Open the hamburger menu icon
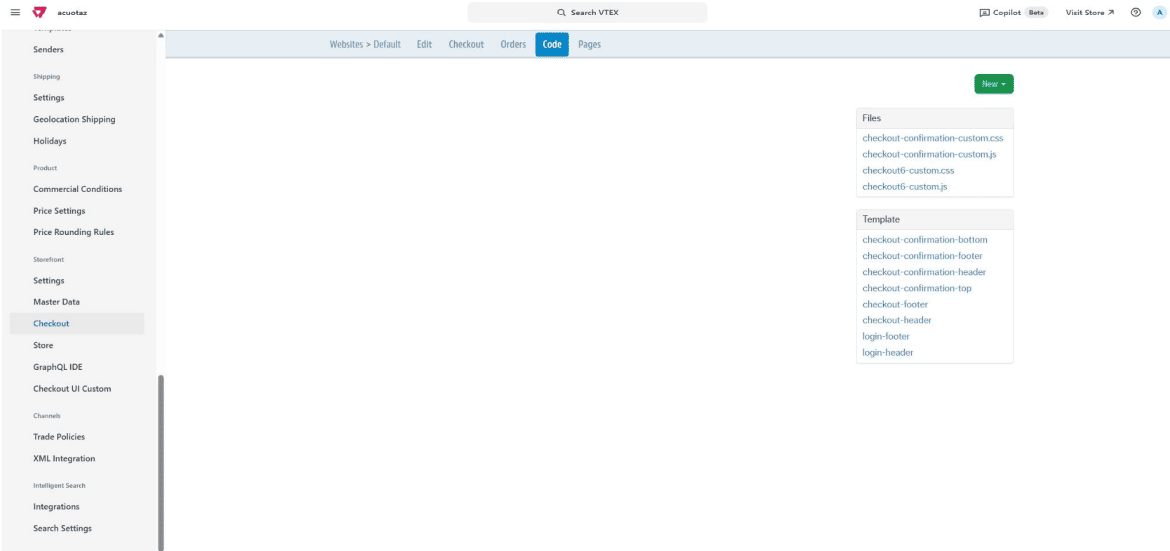Viewport: 1170px width, 551px height. [x=16, y=12]
